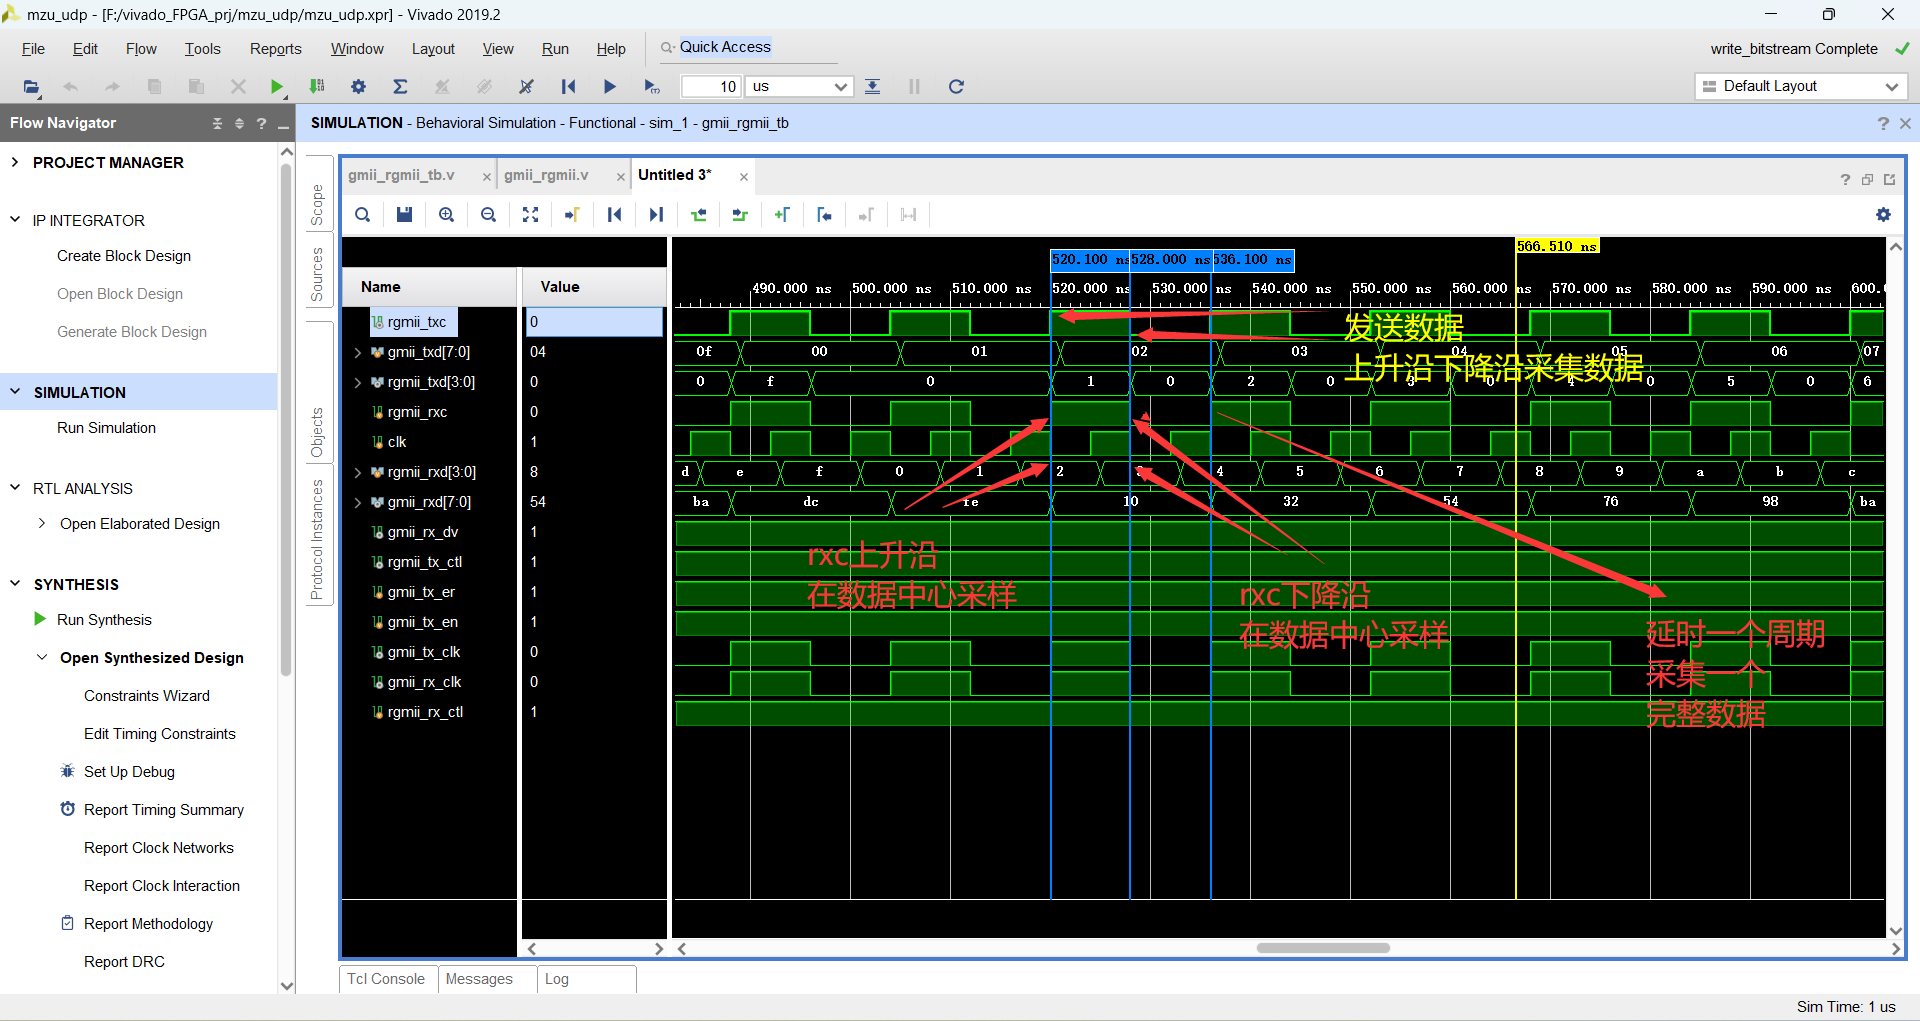Viewport: 1920px width, 1021px height.
Task: Click the Restart simulation icon
Action: tap(955, 87)
